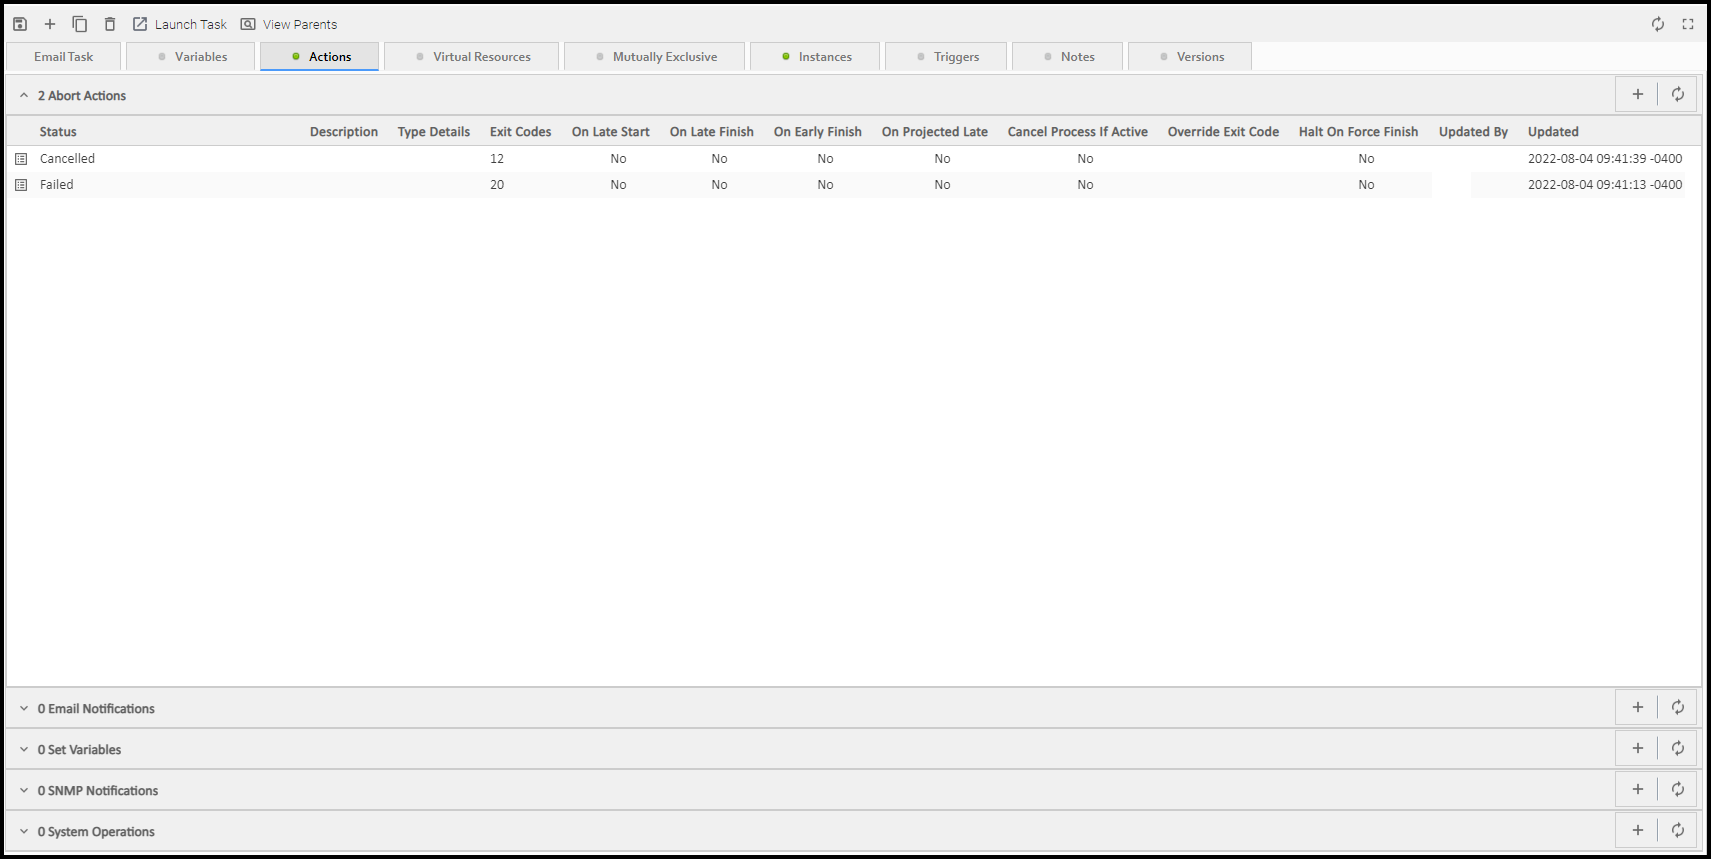The height and width of the screenshot is (859, 1711).
Task: Click the View Parents button
Action: 289,24
